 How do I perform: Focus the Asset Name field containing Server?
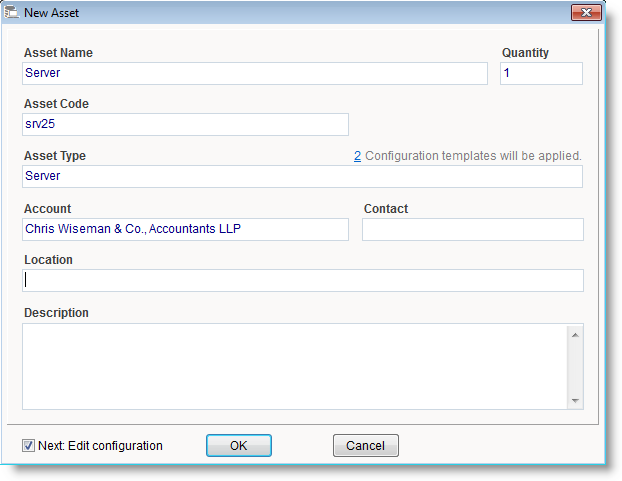tap(254, 73)
